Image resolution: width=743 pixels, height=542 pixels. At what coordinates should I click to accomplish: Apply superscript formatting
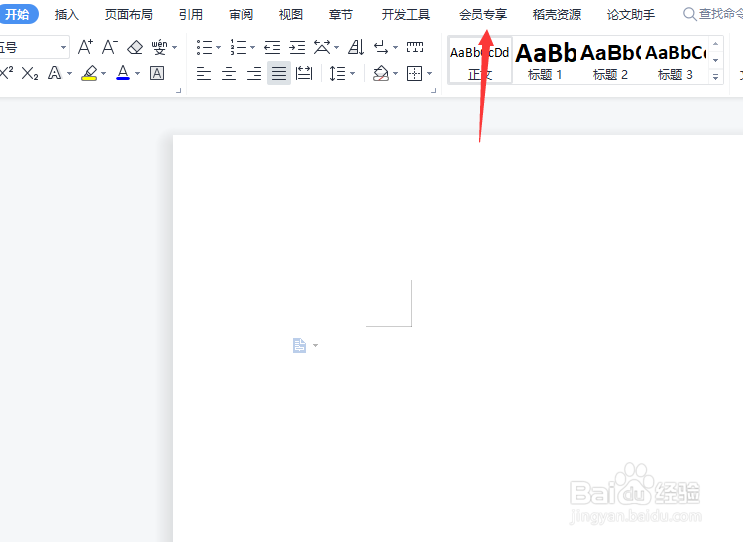[x=7, y=73]
